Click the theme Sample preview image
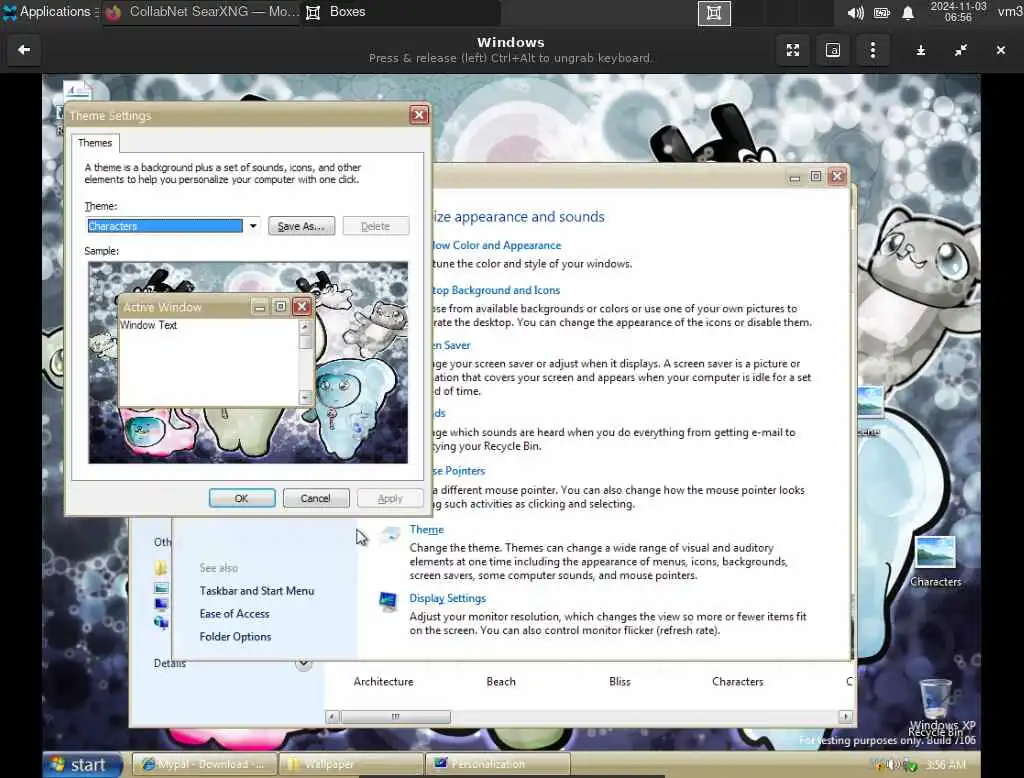 tap(248, 363)
